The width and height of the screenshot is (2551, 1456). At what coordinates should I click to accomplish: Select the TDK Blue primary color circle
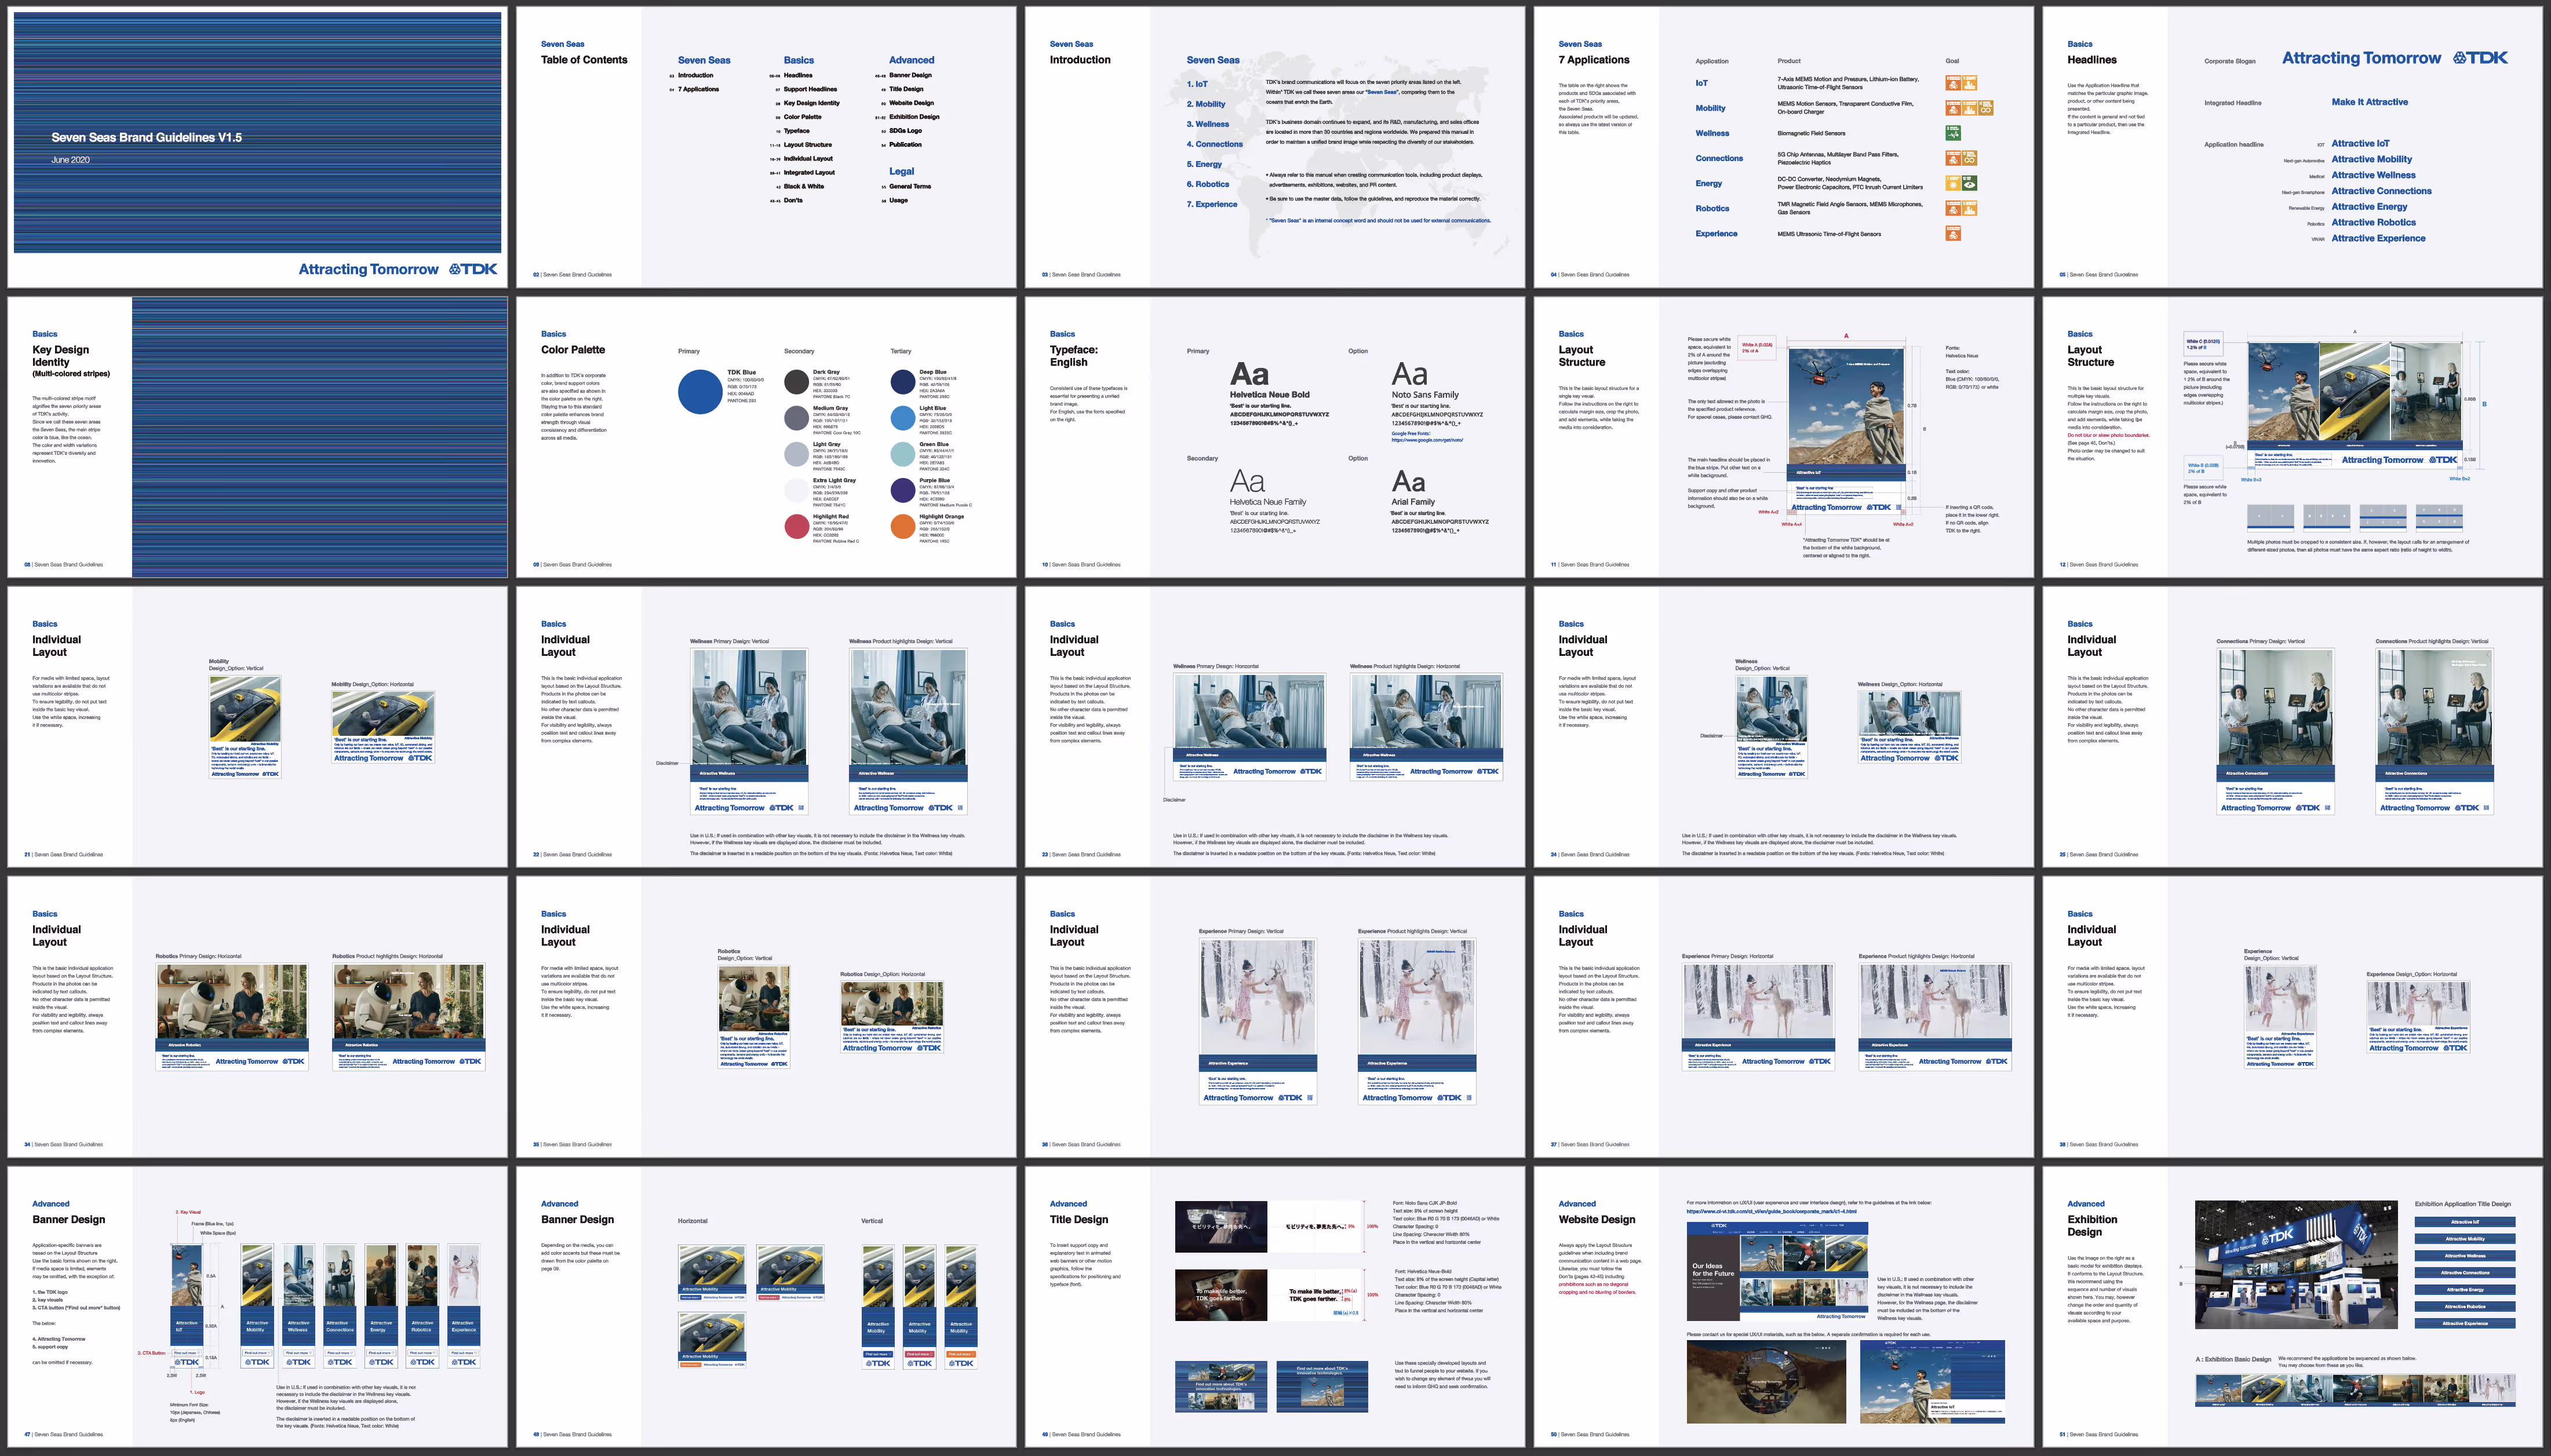coord(700,391)
